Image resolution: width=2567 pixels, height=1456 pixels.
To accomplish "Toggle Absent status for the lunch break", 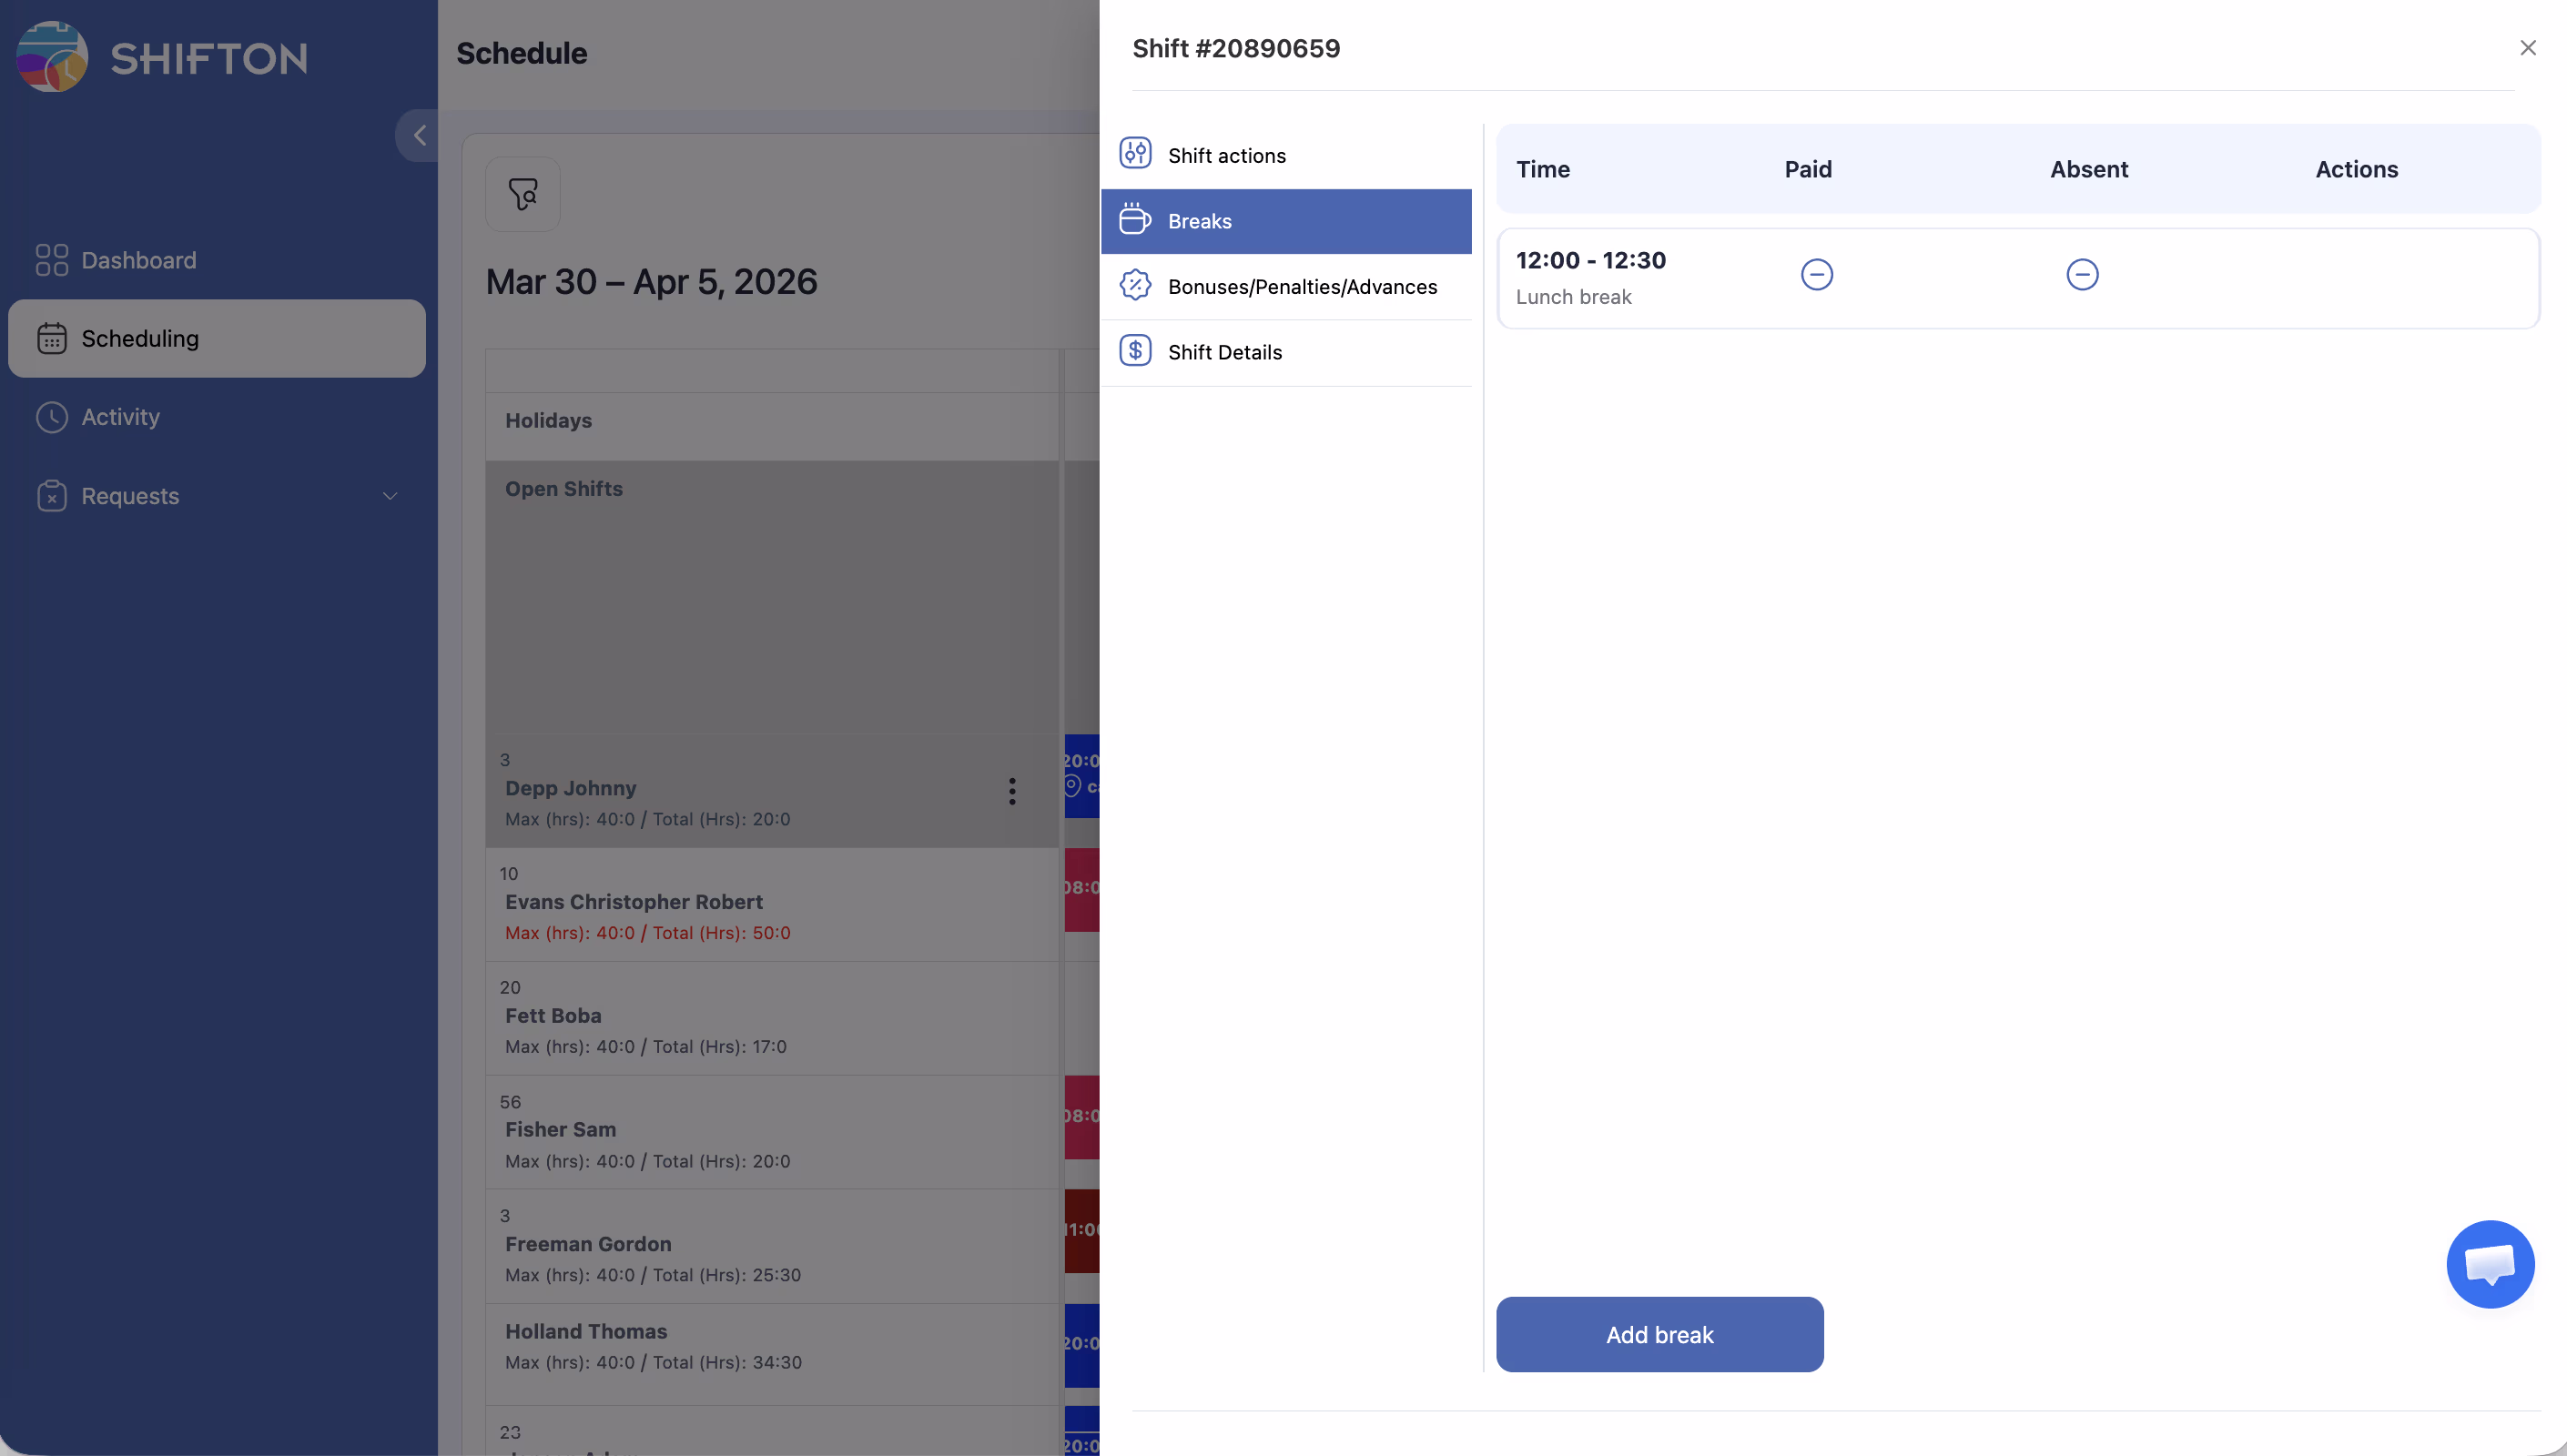I will click(2082, 275).
